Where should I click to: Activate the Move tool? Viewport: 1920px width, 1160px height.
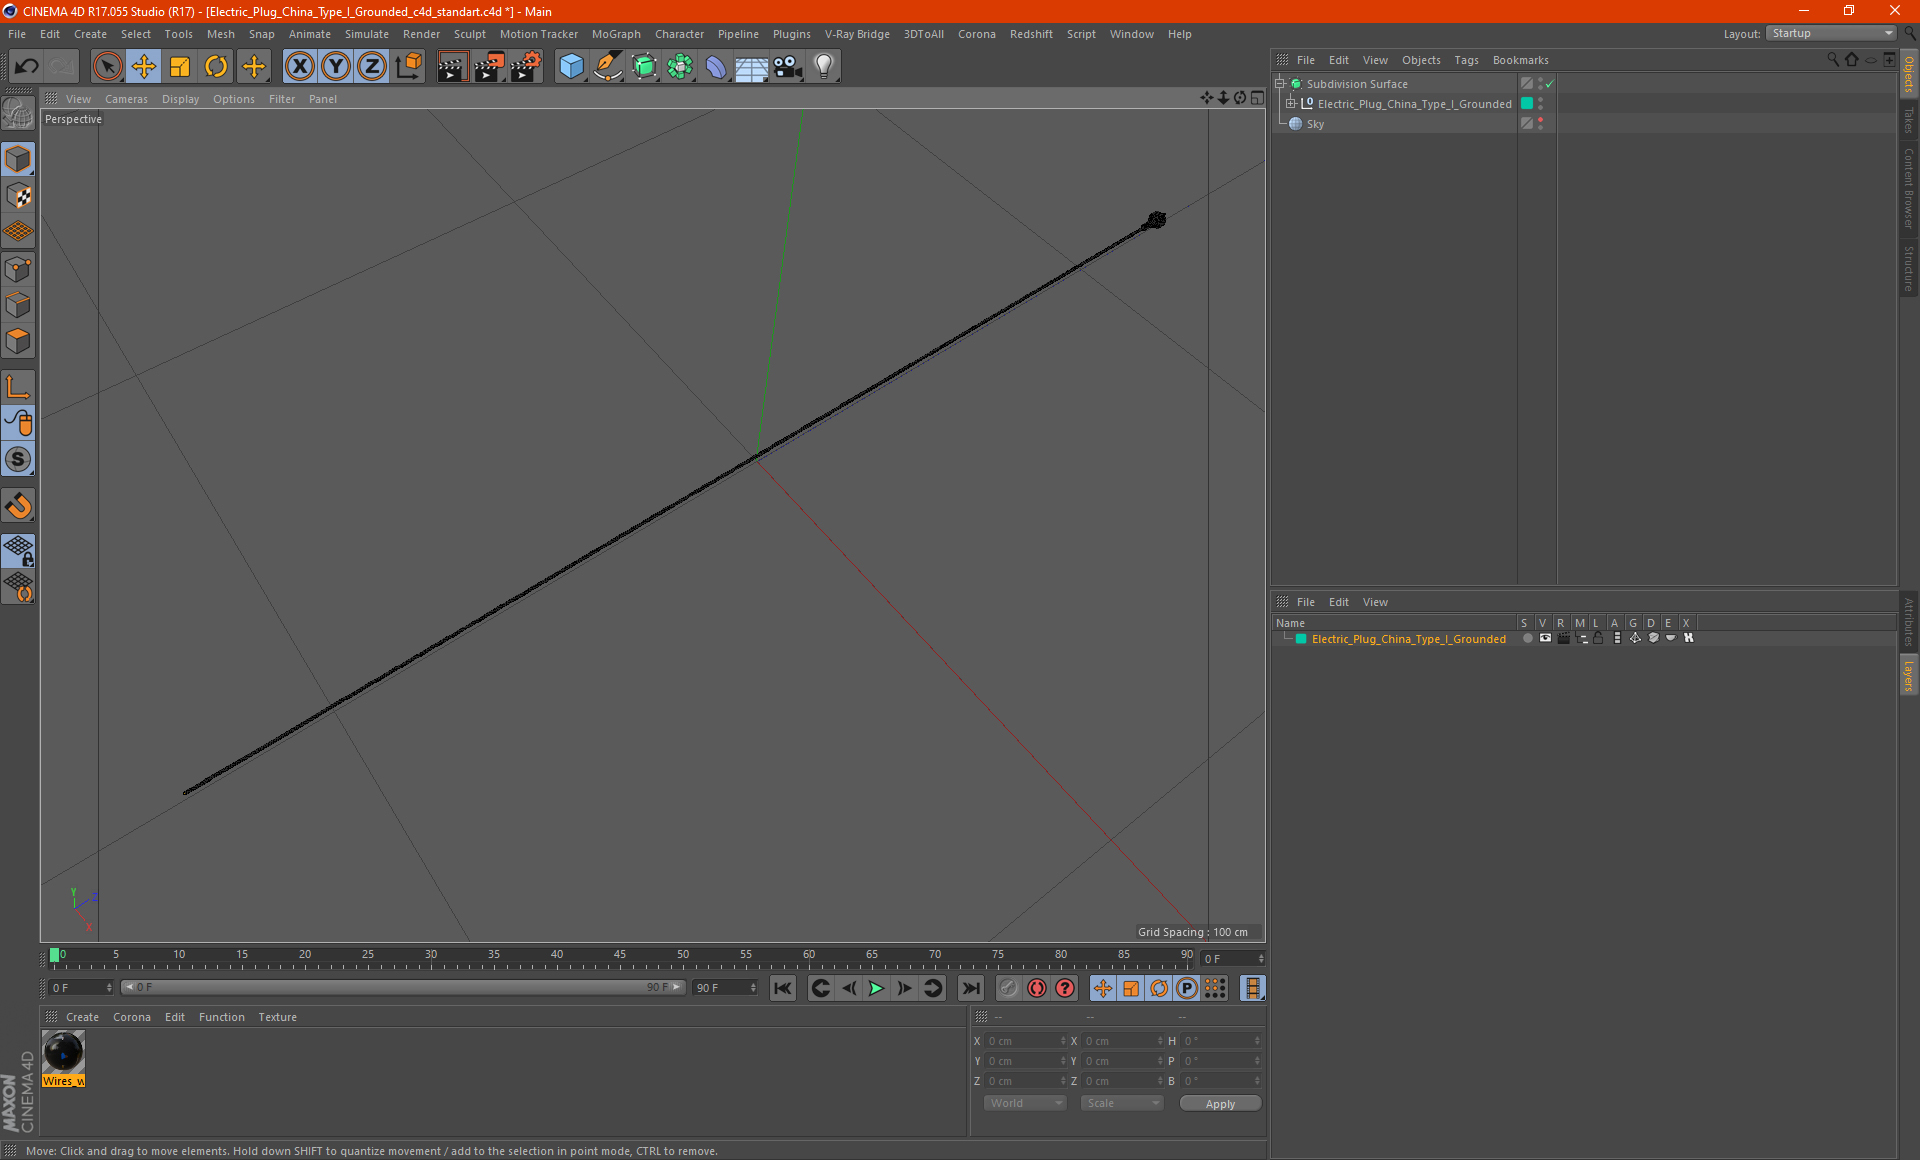143,67
